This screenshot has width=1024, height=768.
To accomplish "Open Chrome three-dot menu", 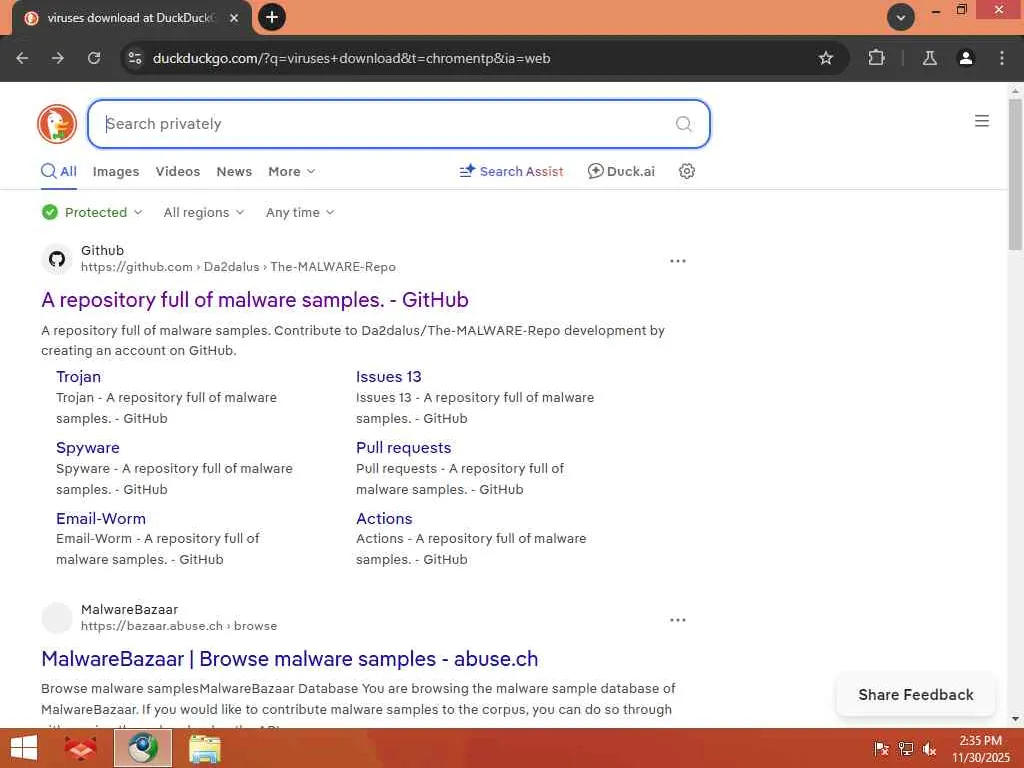I will coord(1002,58).
